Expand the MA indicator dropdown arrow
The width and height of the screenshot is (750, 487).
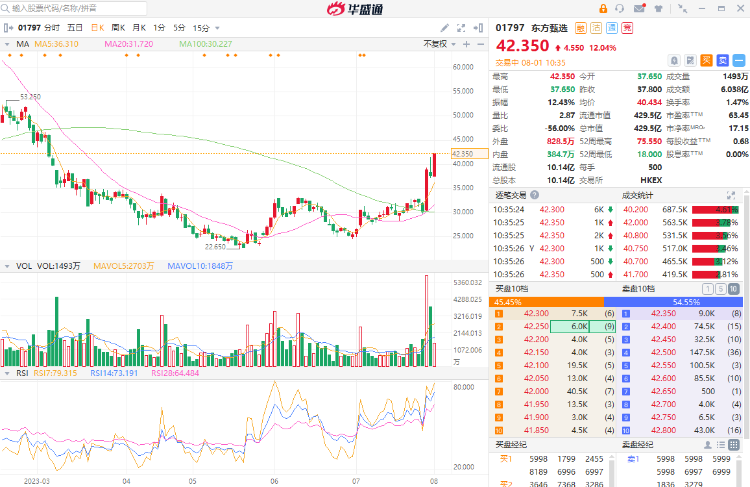(x=9, y=44)
